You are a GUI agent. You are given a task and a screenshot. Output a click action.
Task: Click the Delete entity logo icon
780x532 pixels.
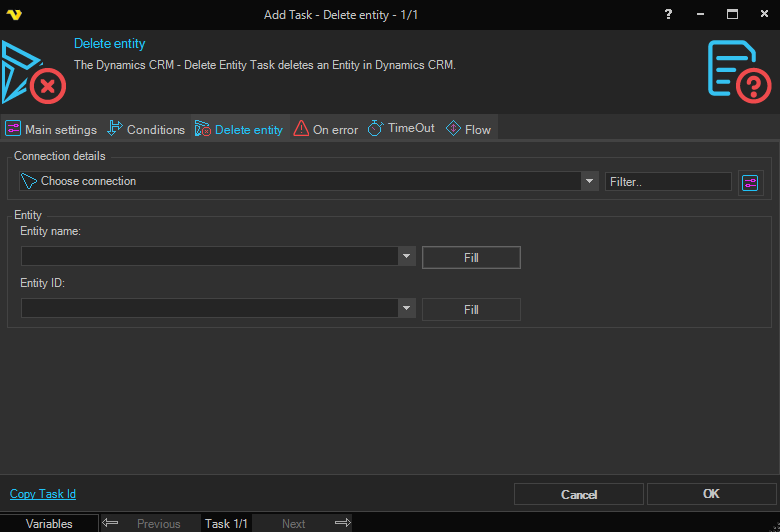coord(33,72)
